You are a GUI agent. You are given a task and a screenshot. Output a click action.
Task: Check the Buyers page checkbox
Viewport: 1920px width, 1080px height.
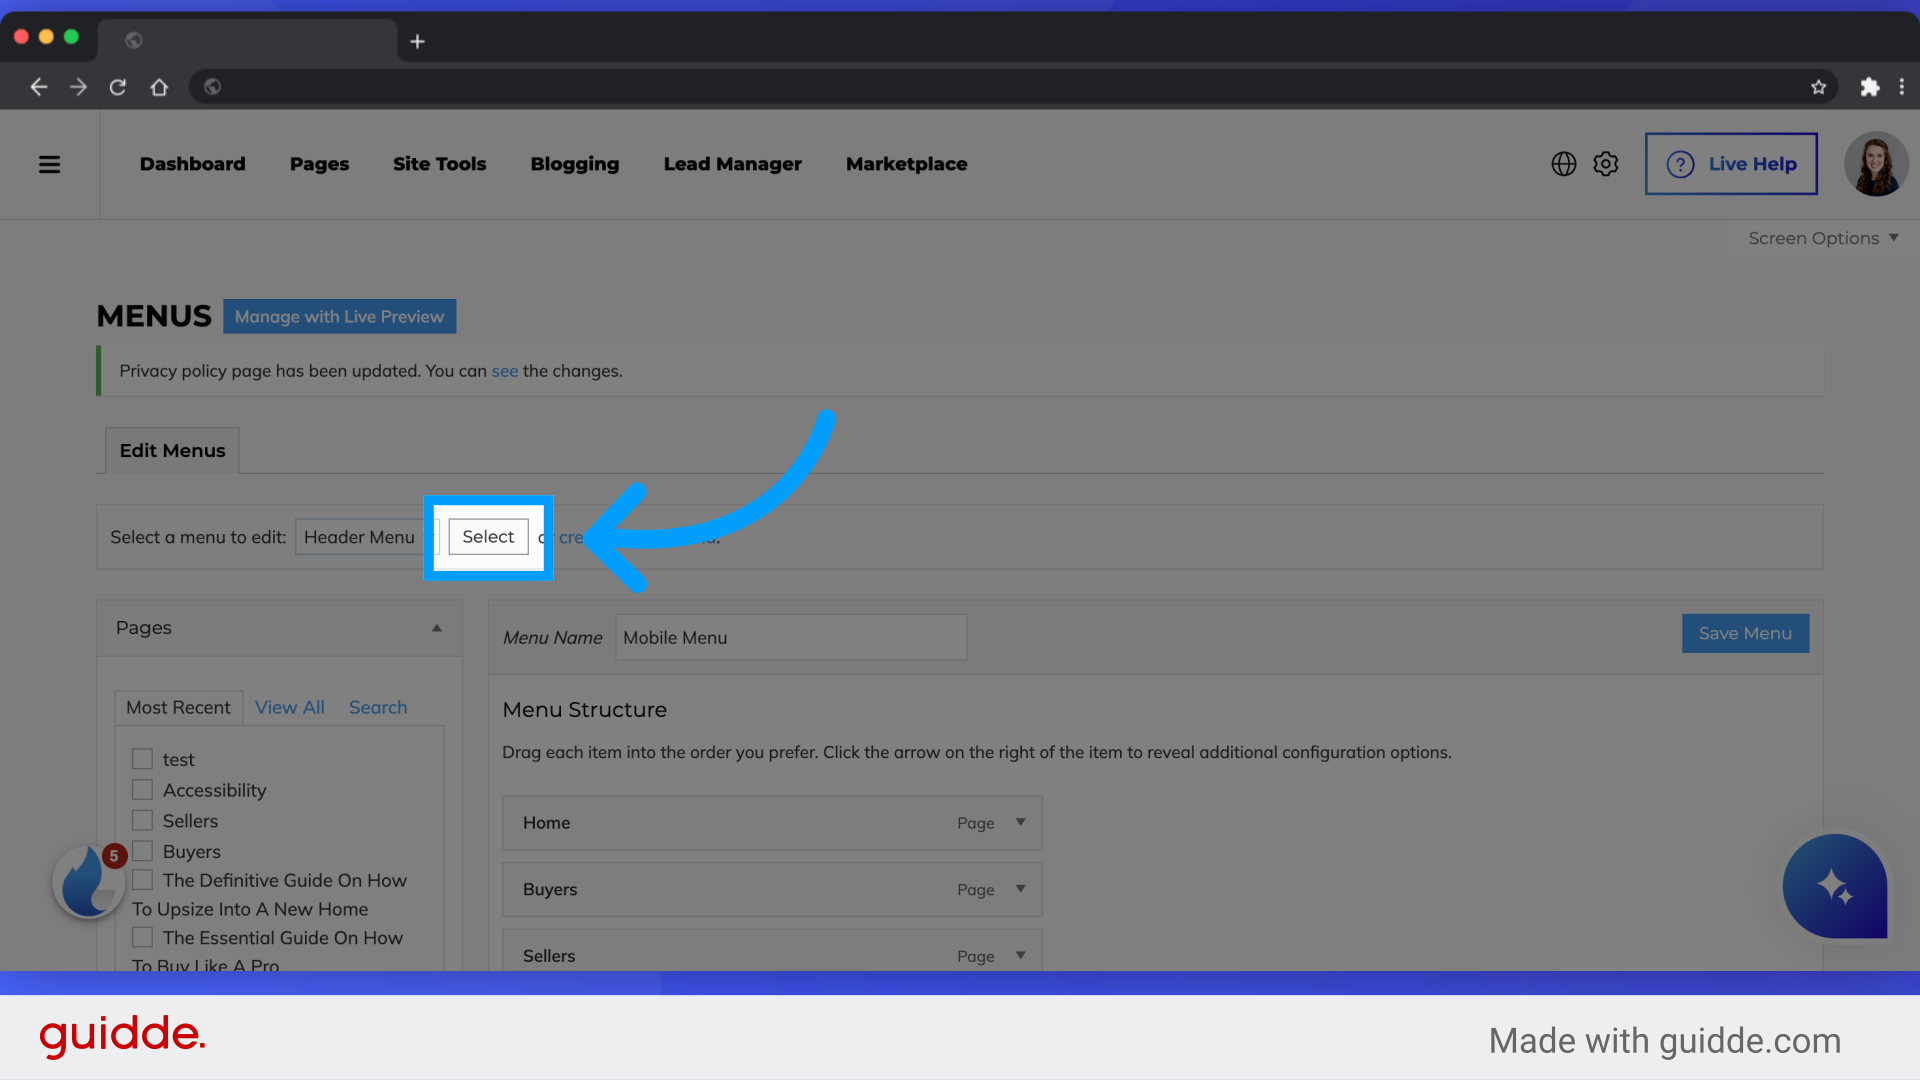(x=142, y=851)
